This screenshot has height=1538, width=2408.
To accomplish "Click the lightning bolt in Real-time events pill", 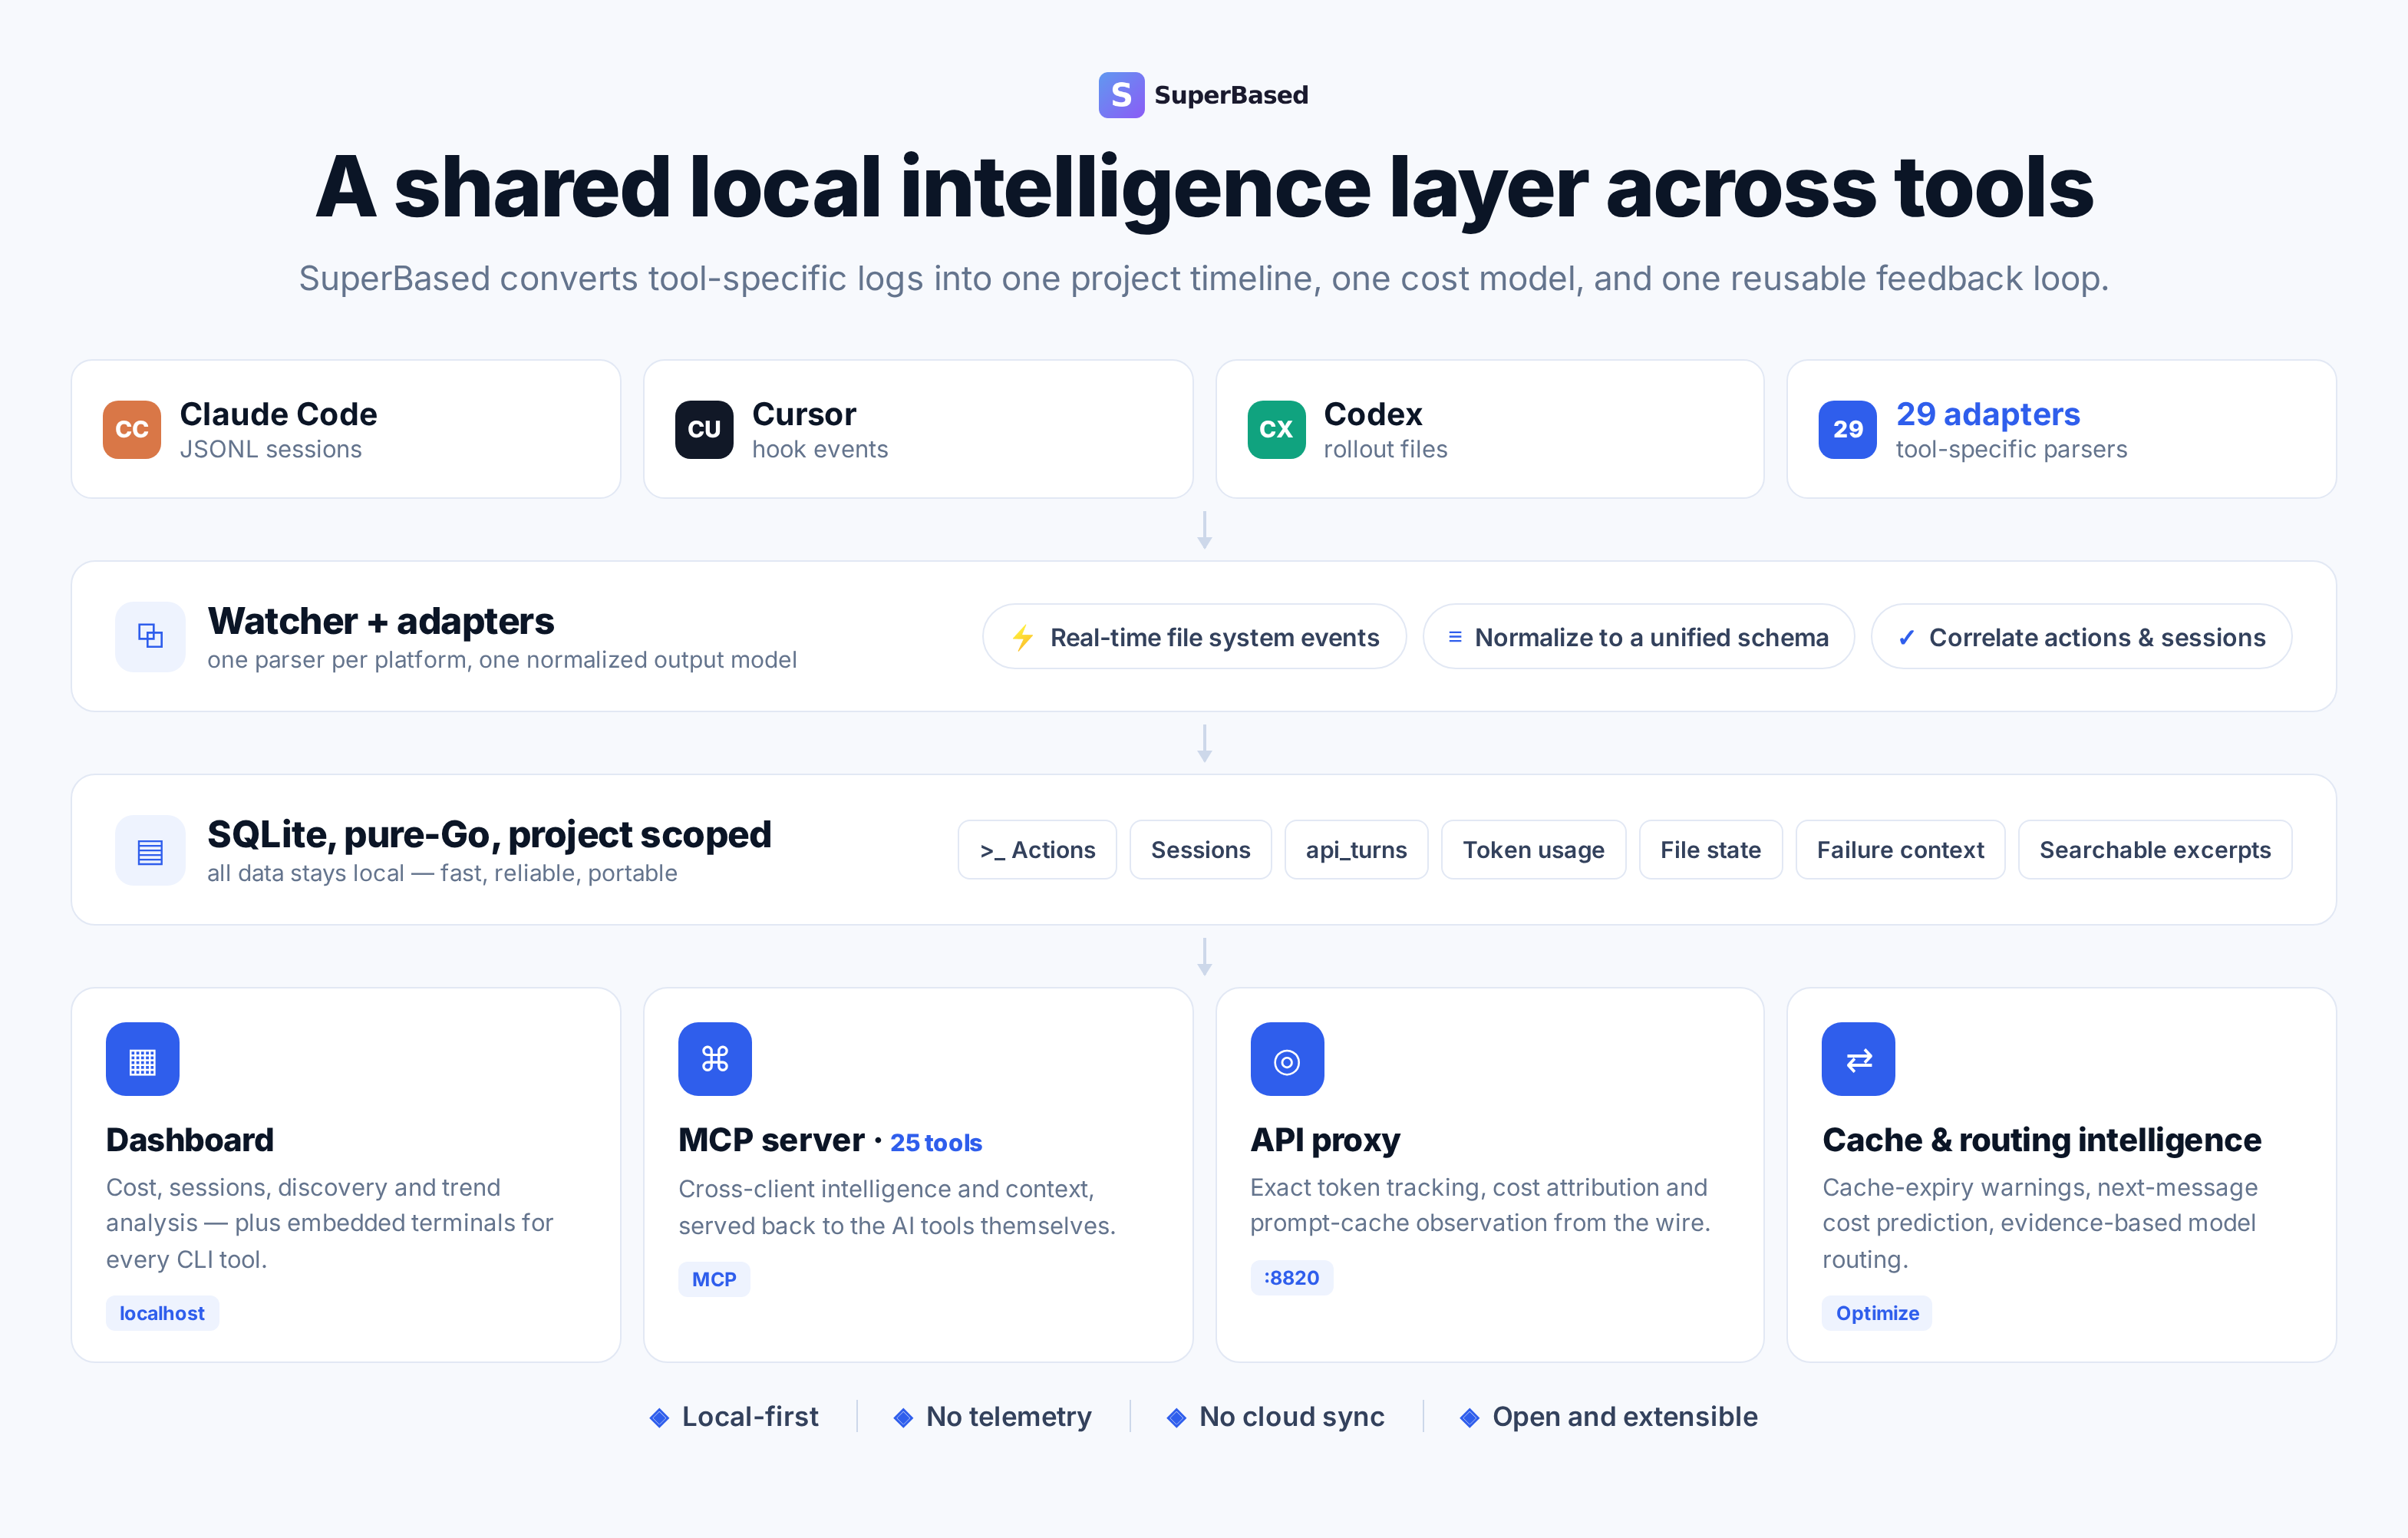I will (x=1023, y=638).
